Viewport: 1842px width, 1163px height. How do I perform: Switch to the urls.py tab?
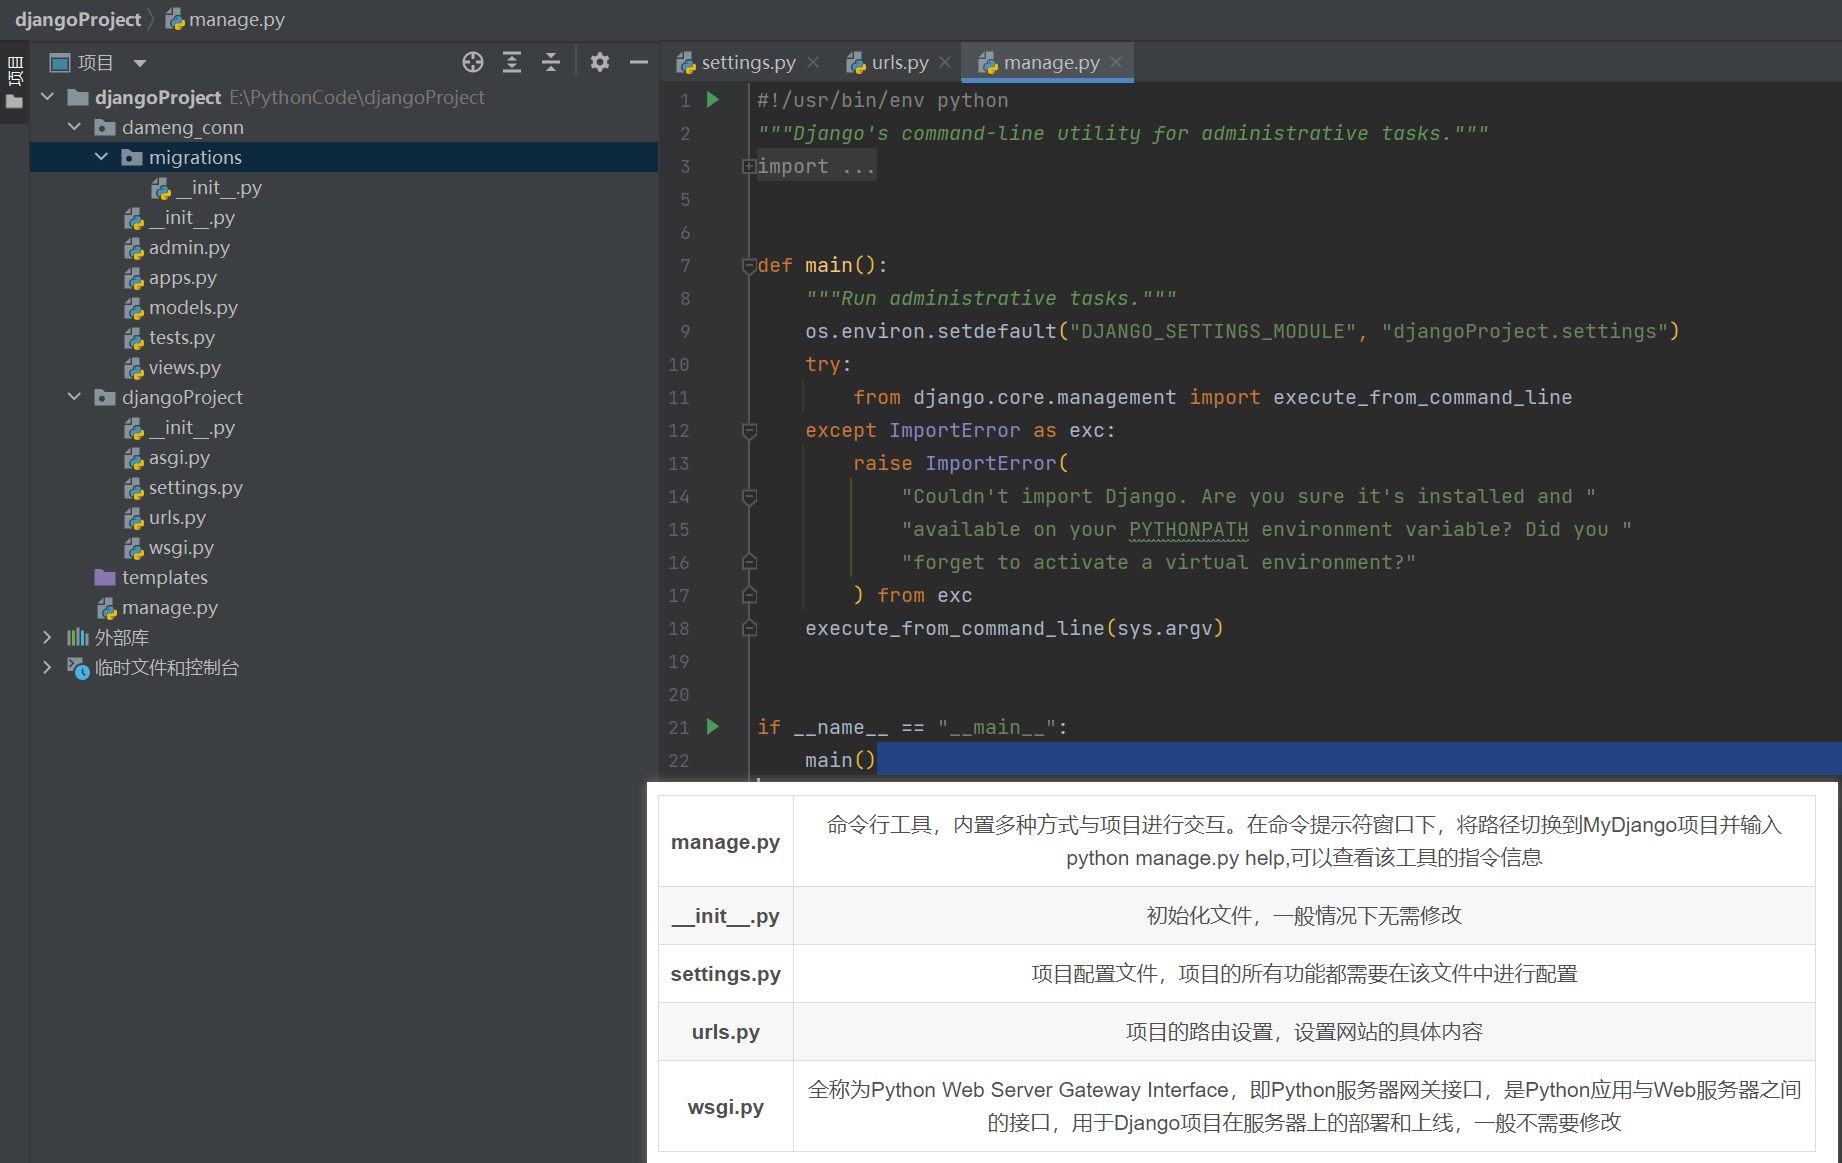point(899,62)
